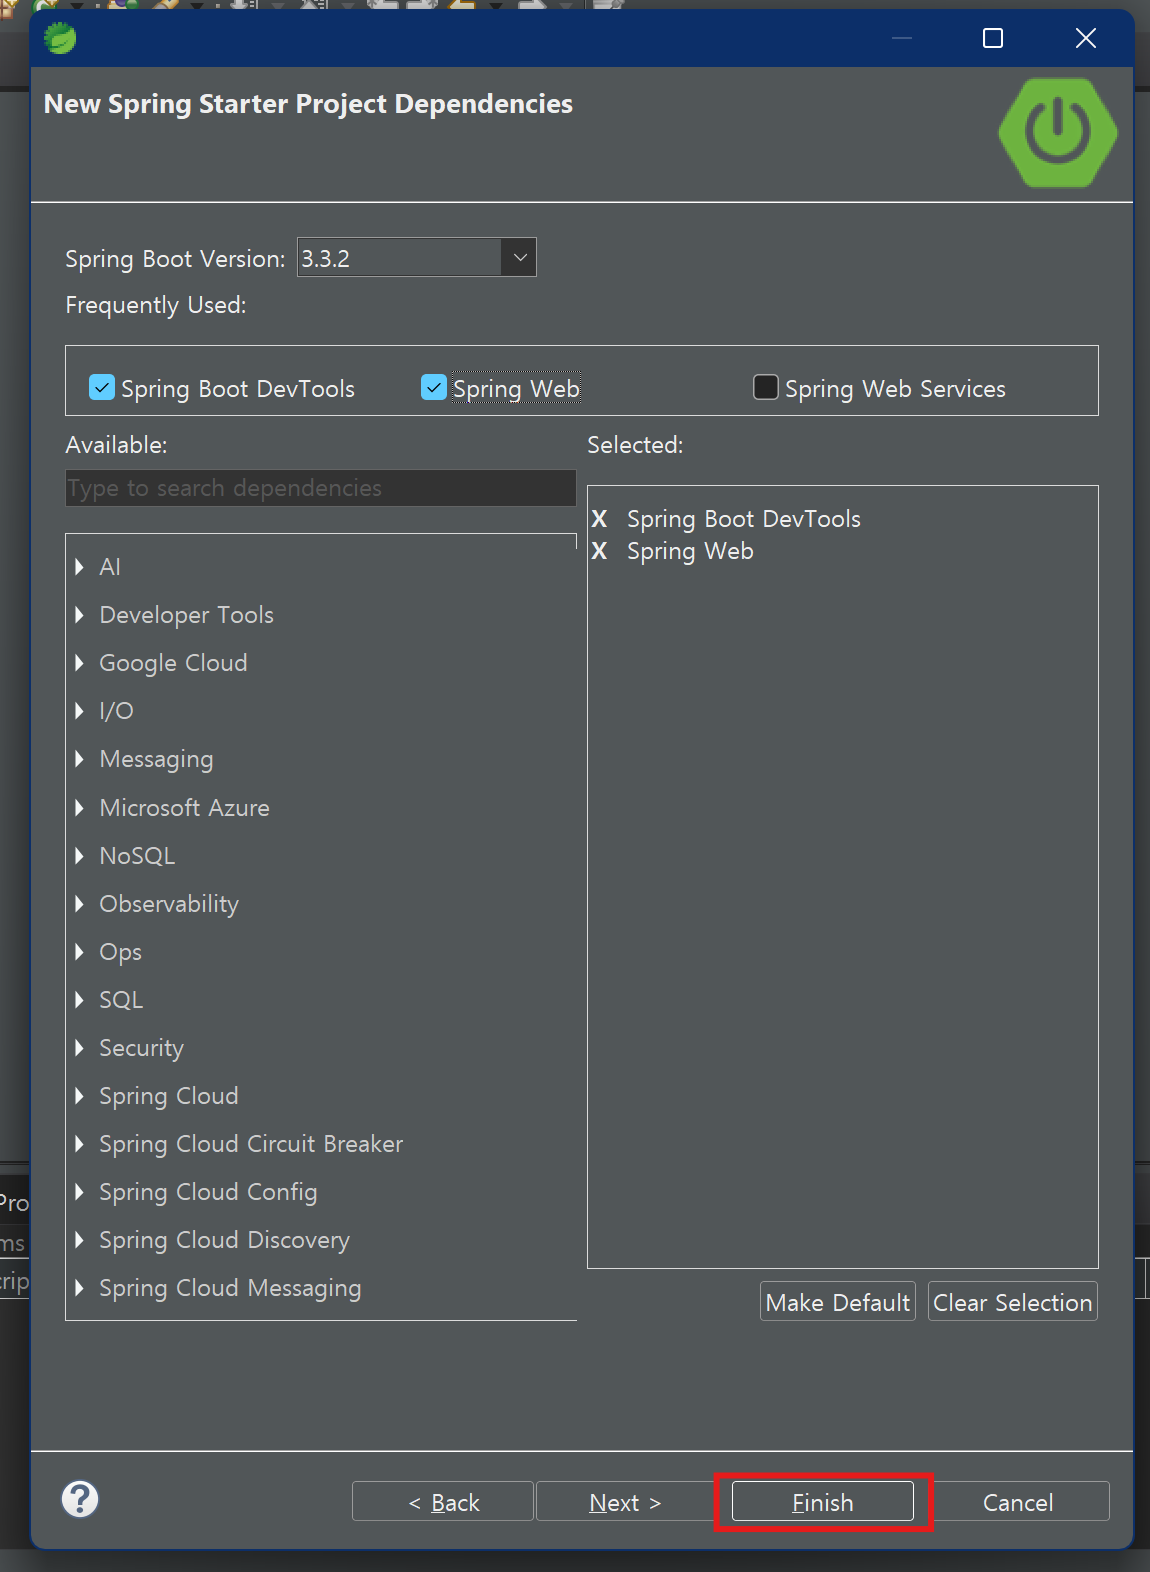The height and width of the screenshot is (1572, 1150).
Task: Close the dependencies dialog
Action: click(x=1086, y=38)
